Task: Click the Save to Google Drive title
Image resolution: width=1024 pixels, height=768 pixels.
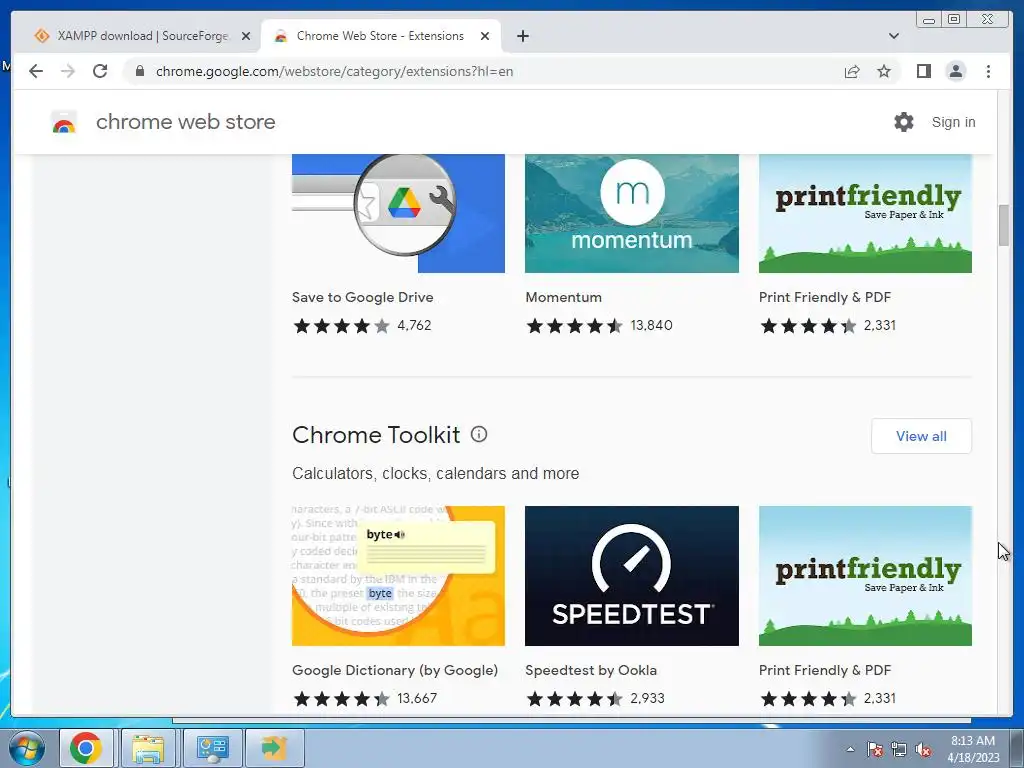Action: 362,297
